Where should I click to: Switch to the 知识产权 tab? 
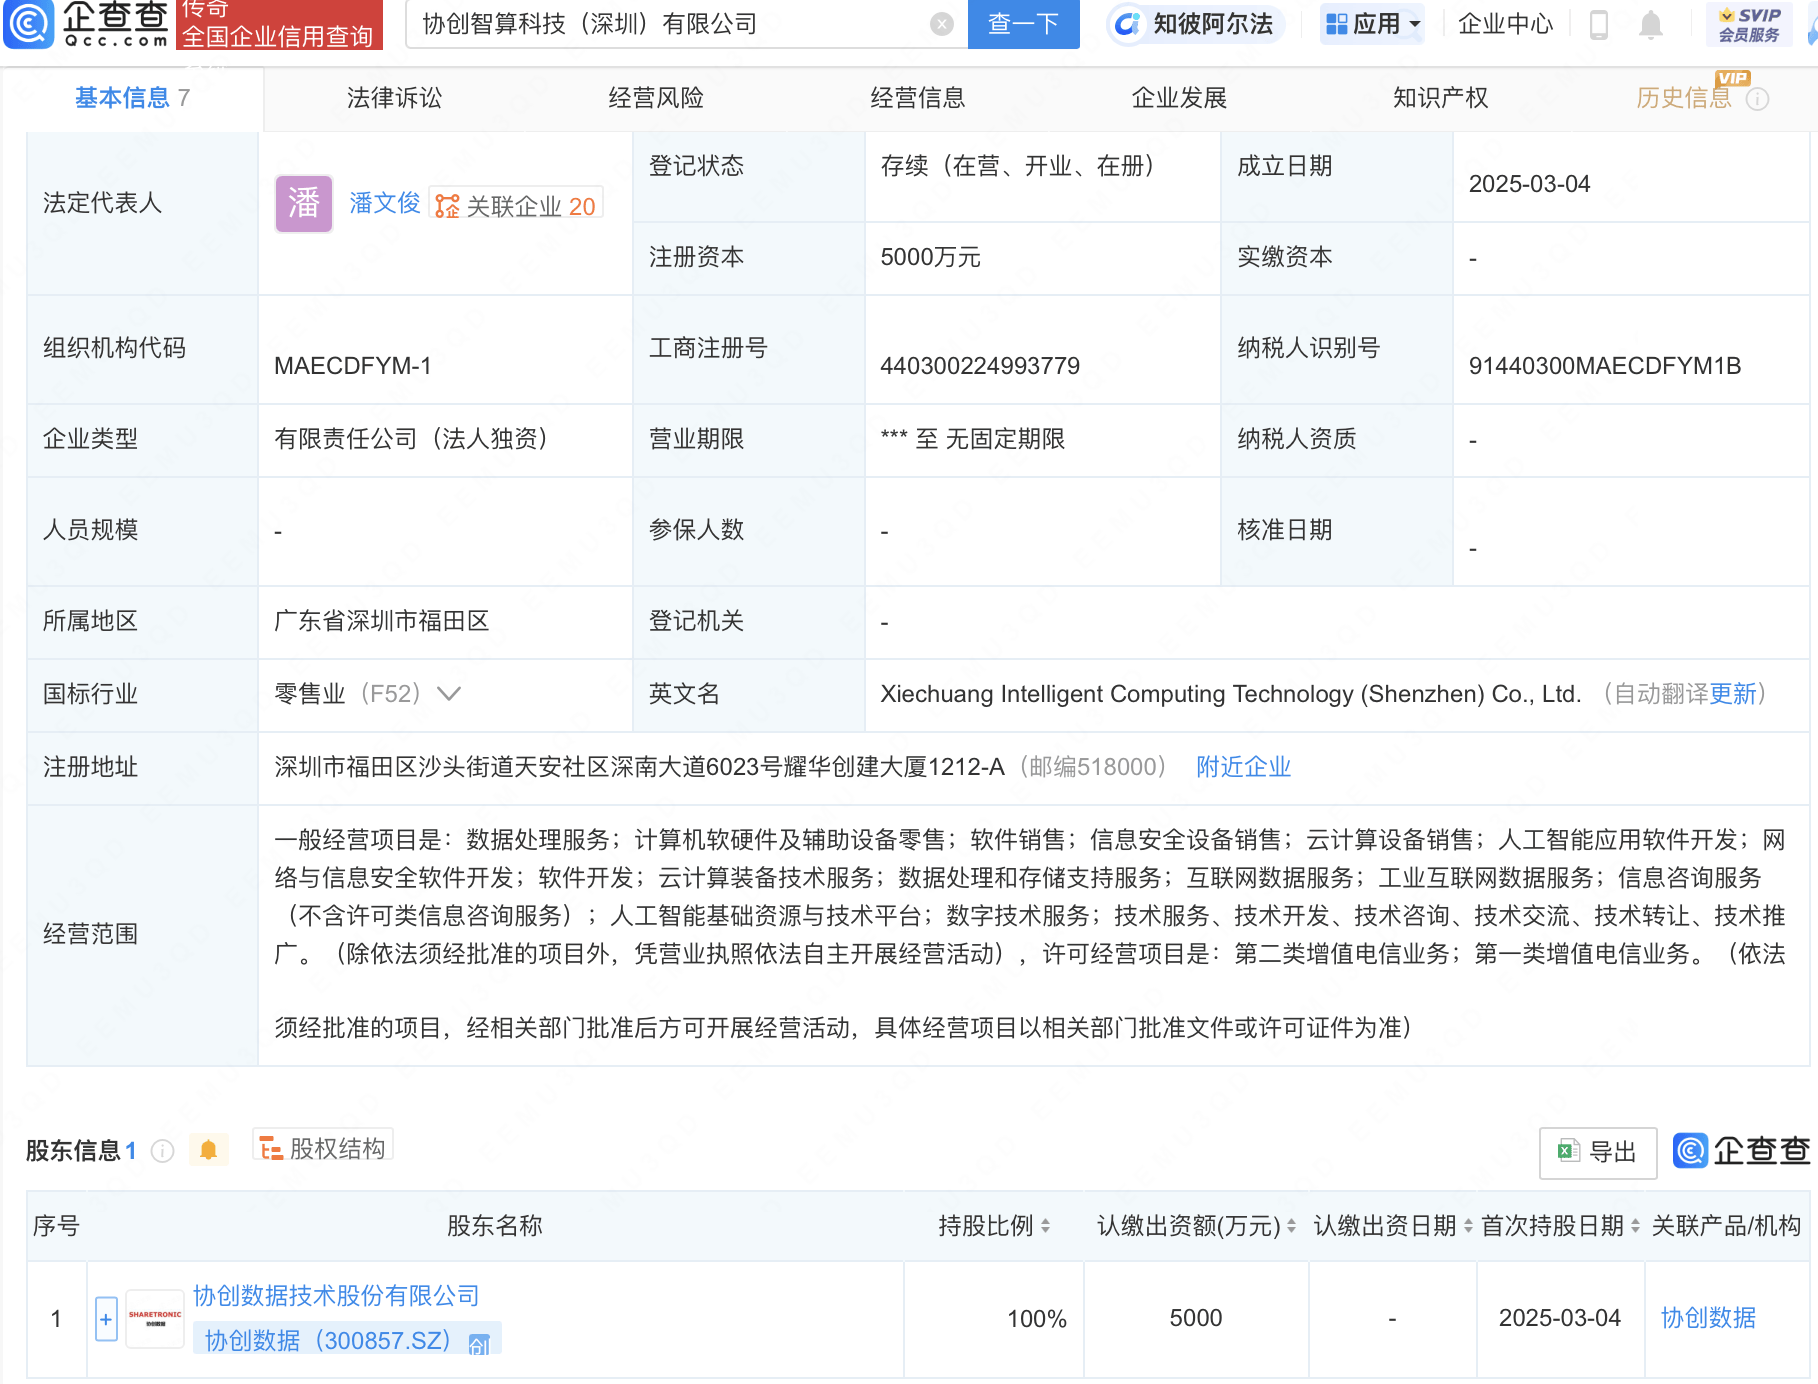pyautogui.click(x=1440, y=98)
